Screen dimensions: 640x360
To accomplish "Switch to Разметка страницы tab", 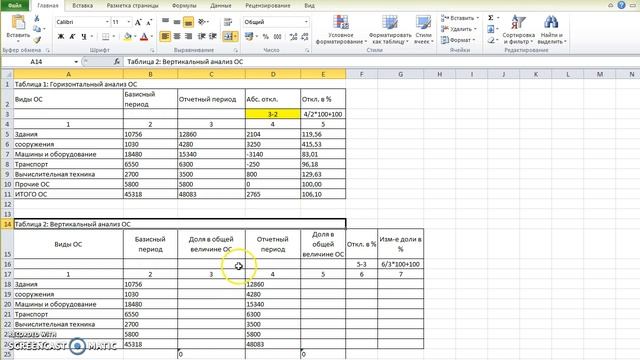I will point(132,6).
